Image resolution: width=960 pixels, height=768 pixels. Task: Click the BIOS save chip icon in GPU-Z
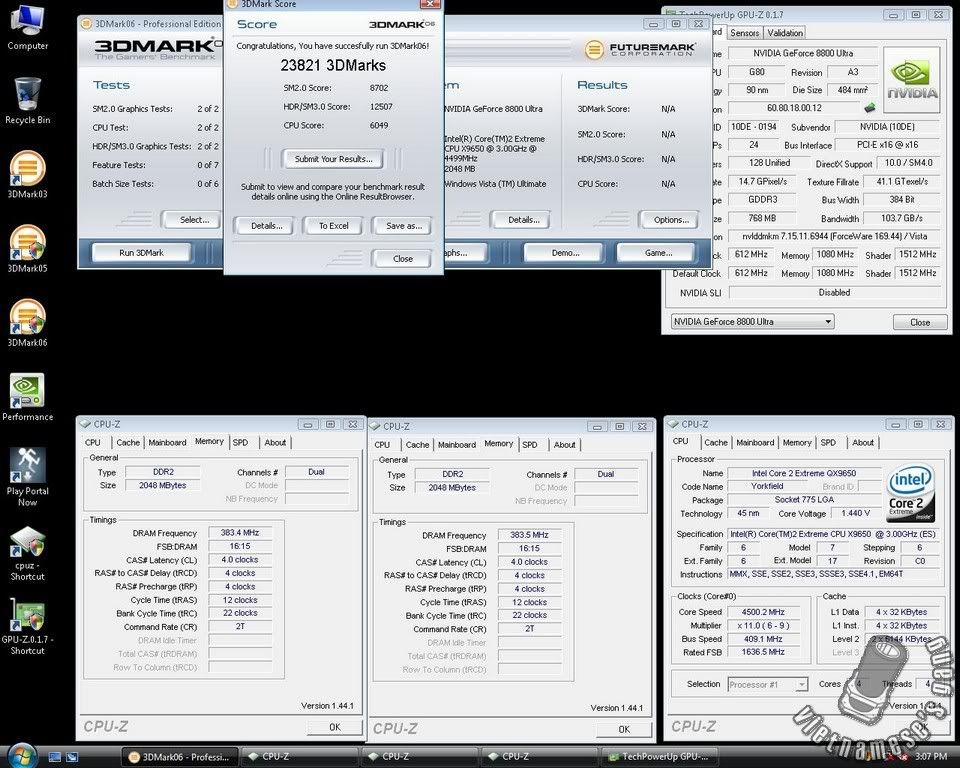pos(869,108)
